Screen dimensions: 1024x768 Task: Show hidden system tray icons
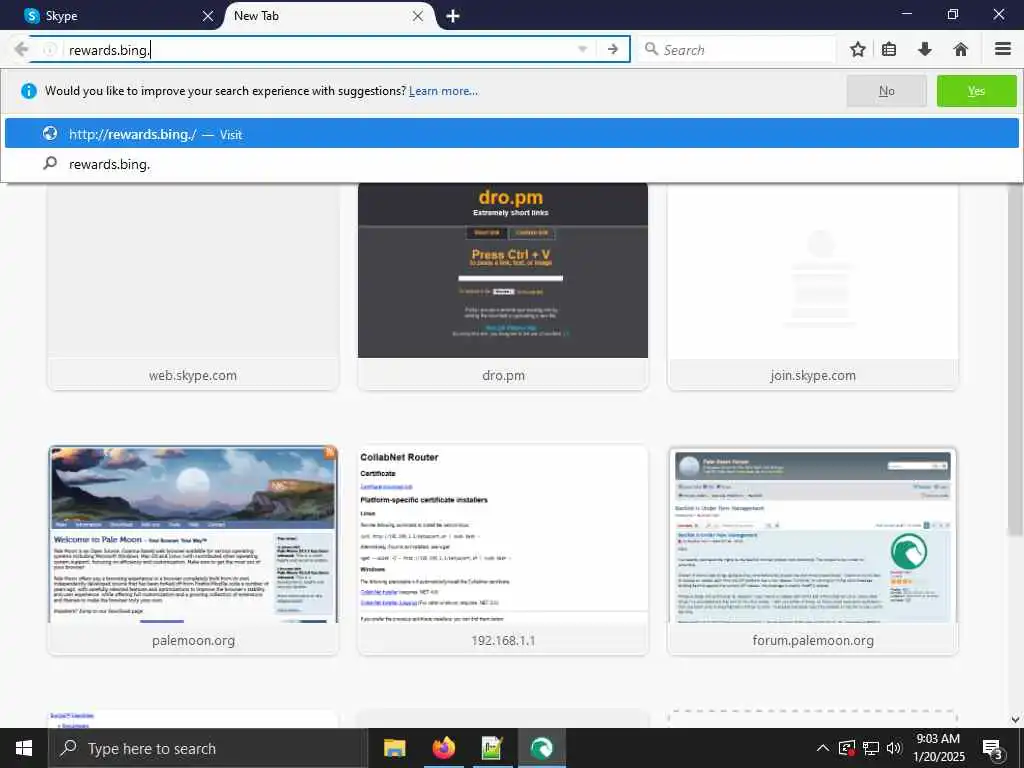(823, 748)
